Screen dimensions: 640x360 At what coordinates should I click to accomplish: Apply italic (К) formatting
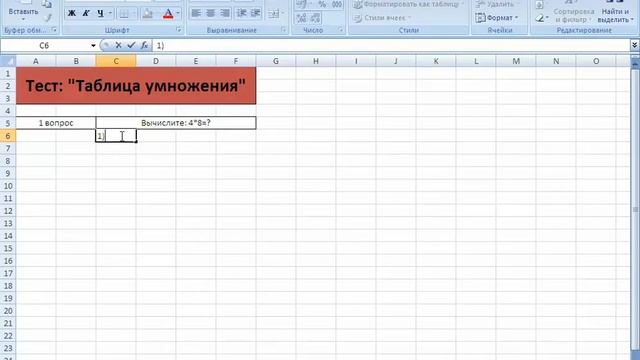[x=86, y=13]
